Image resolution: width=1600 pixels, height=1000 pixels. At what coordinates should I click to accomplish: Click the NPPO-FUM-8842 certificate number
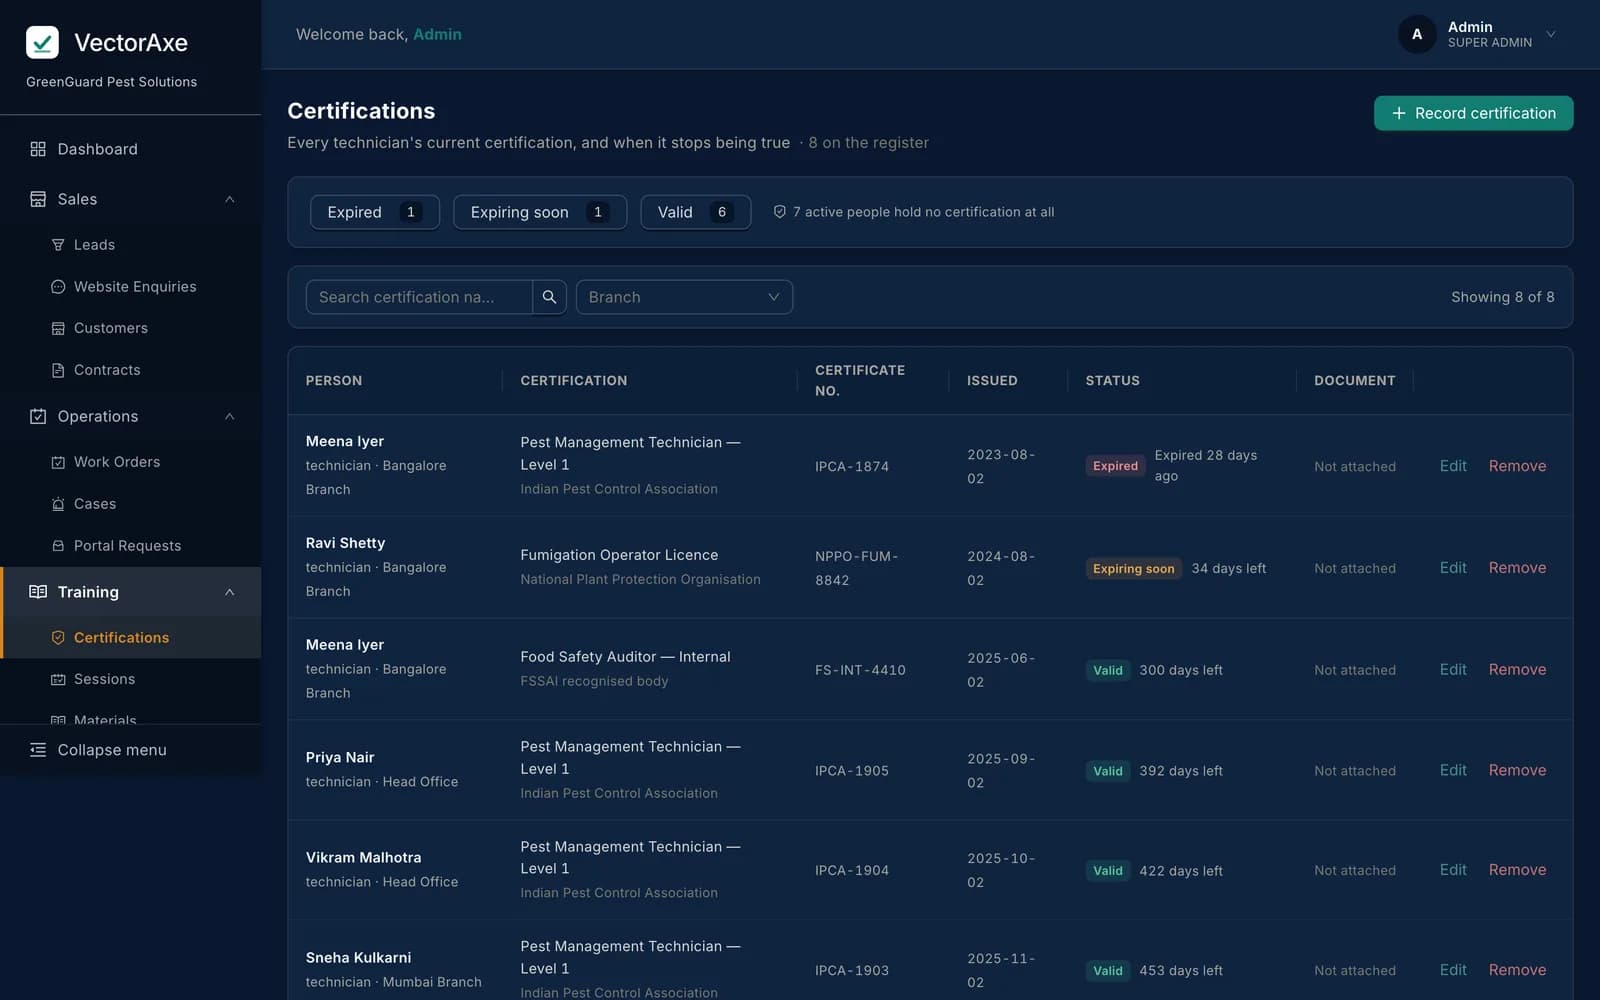[x=857, y=568]
